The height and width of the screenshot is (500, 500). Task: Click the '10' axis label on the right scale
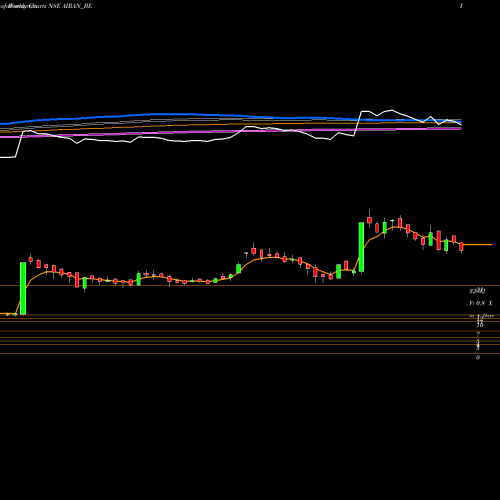[480, 325]
